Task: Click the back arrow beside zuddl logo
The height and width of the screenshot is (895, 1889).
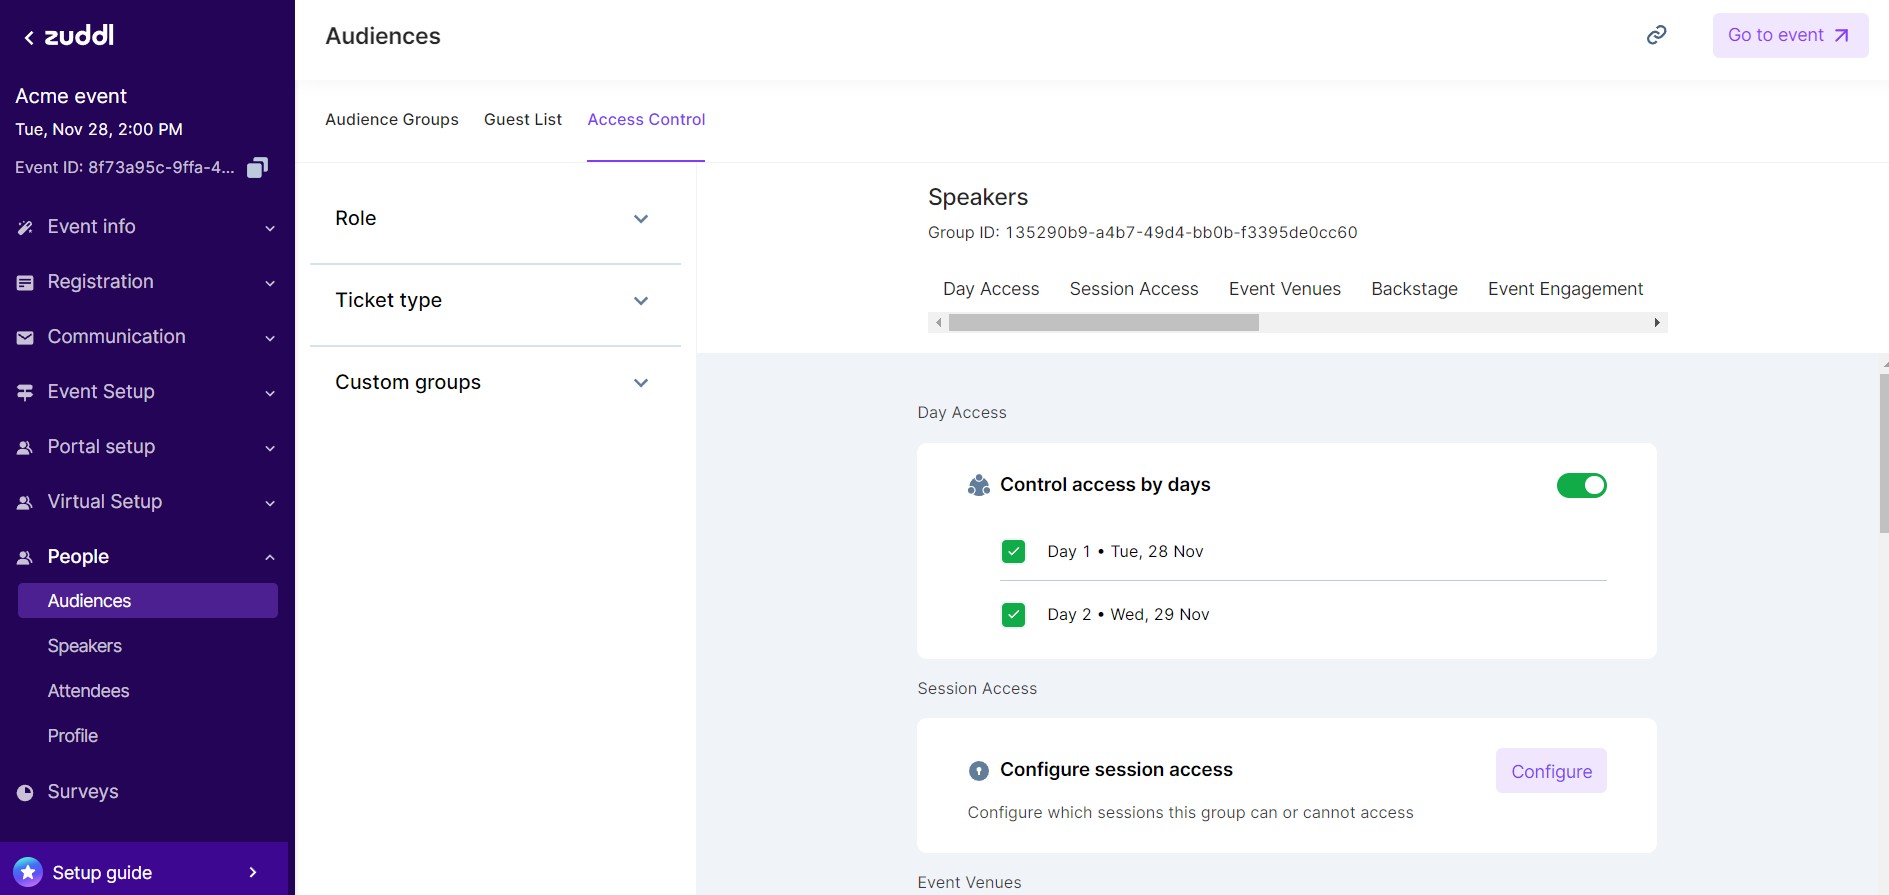Action: pyautogui.click(x=29, y=38)
